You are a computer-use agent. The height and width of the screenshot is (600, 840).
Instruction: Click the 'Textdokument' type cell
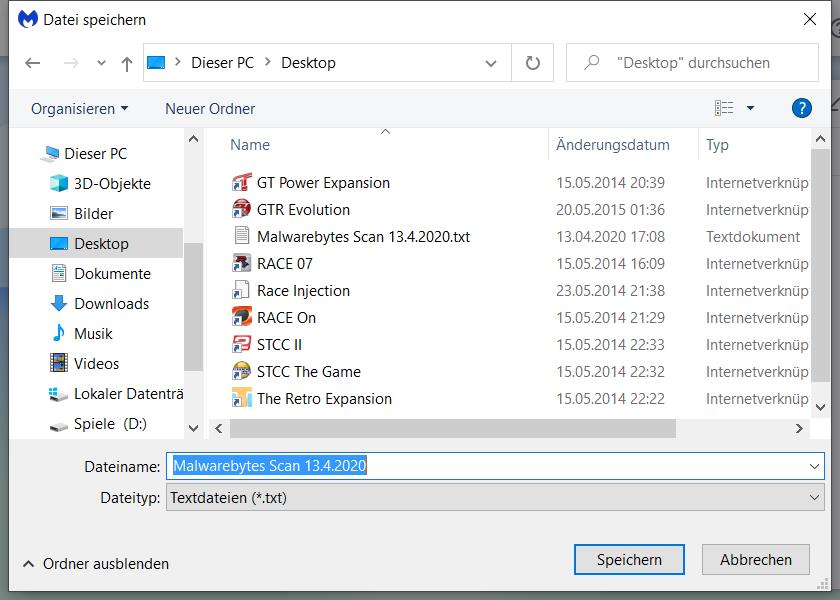(x=753, y=236)
